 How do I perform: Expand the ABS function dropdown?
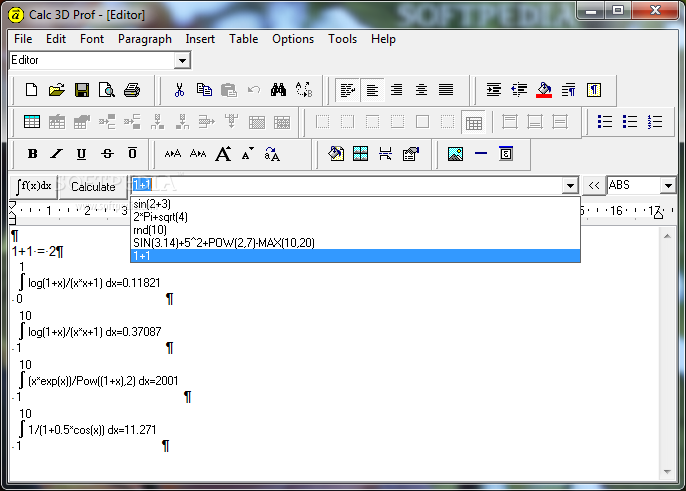pos(668,186)
